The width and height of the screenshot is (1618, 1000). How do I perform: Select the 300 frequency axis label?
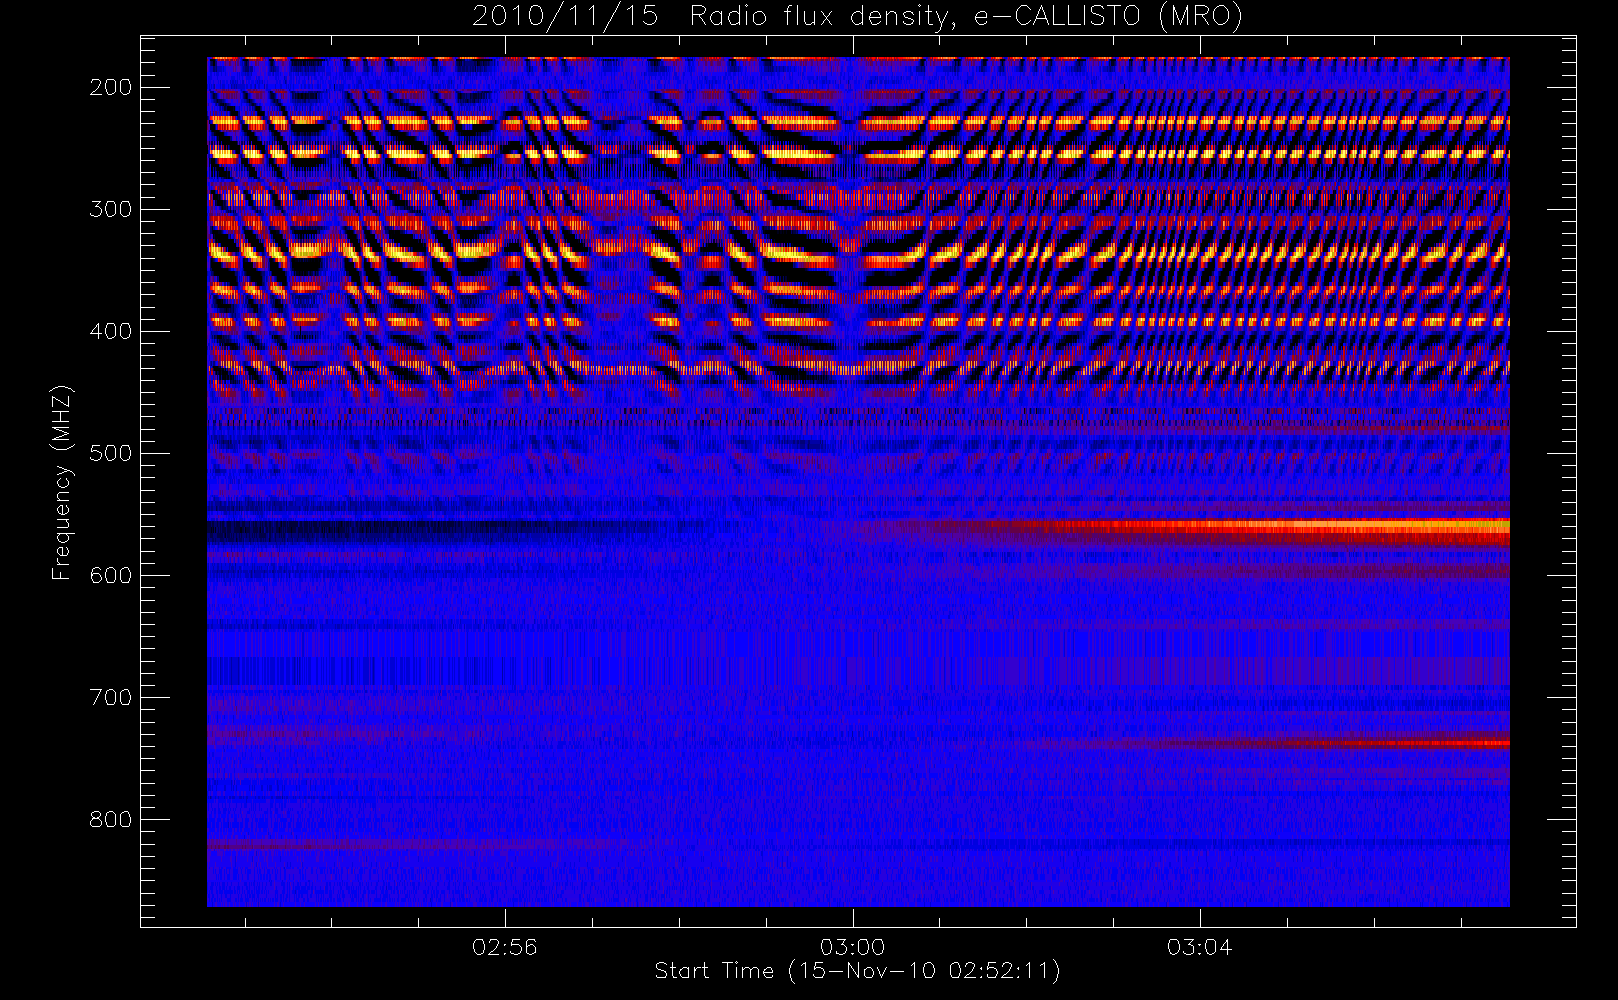click(x=111, y=209)
